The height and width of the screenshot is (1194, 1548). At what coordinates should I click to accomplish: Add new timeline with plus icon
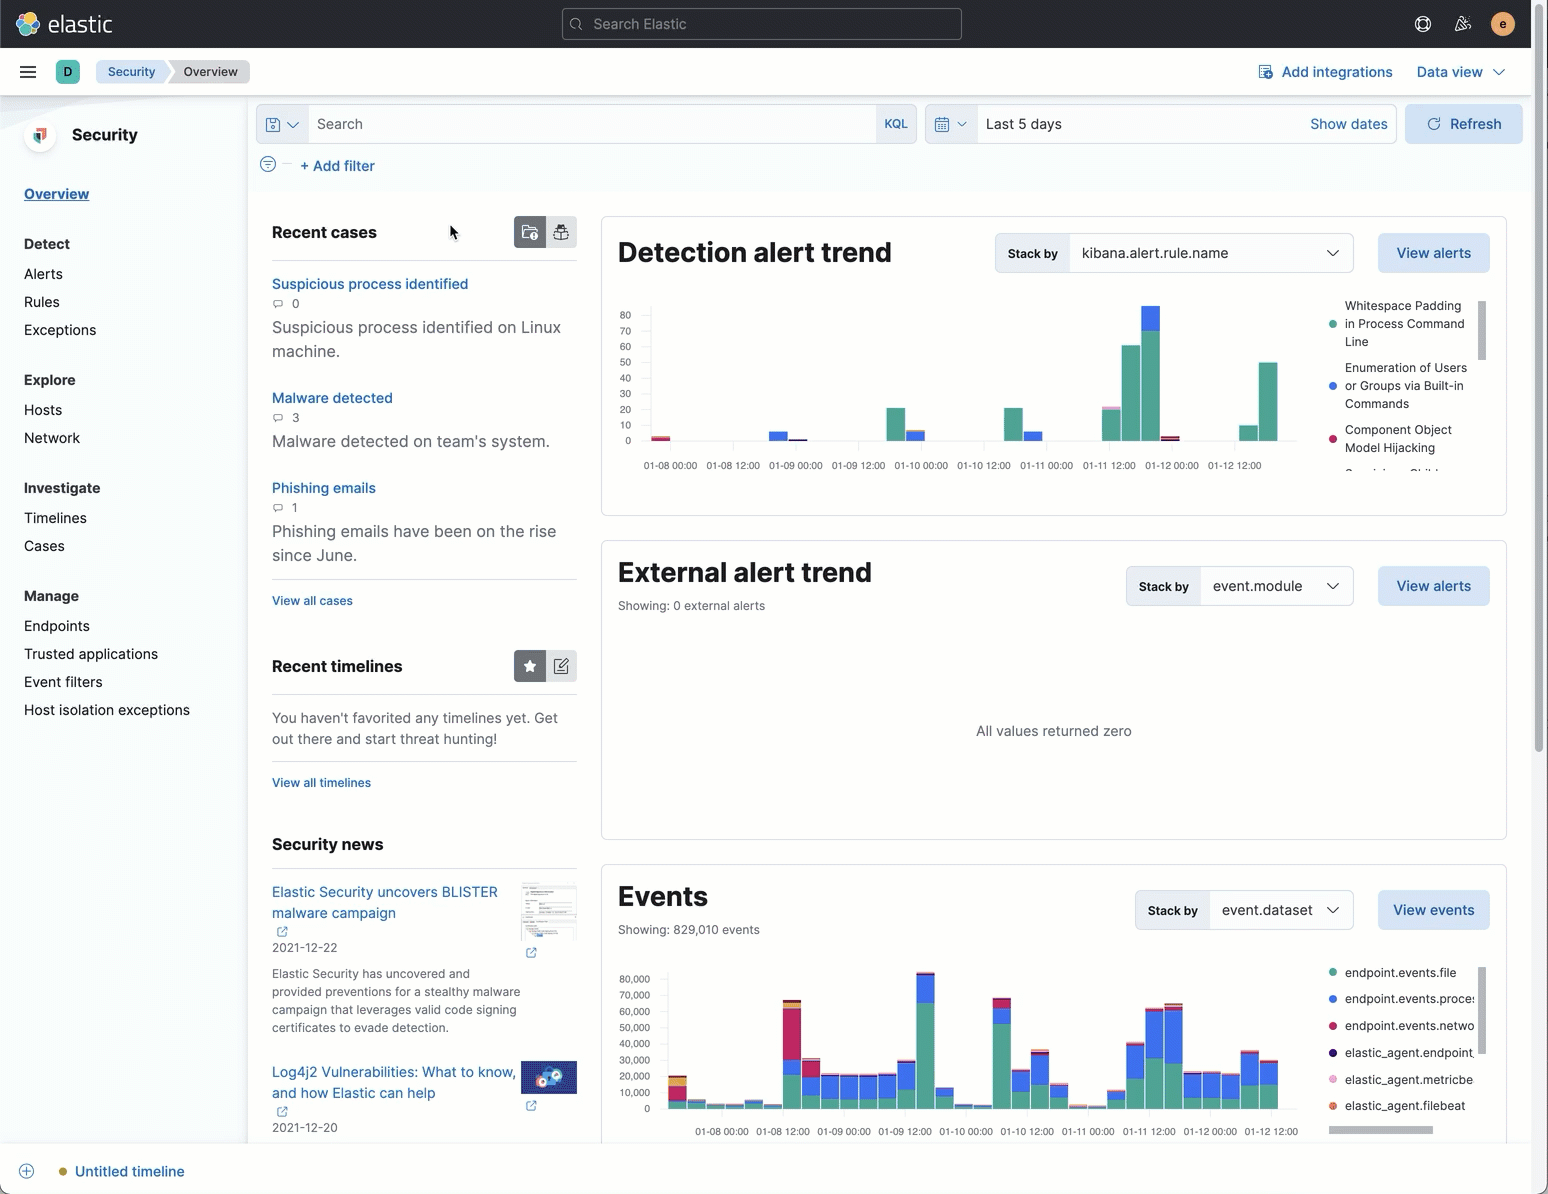pyautogui.click(x=27, y=1171)
